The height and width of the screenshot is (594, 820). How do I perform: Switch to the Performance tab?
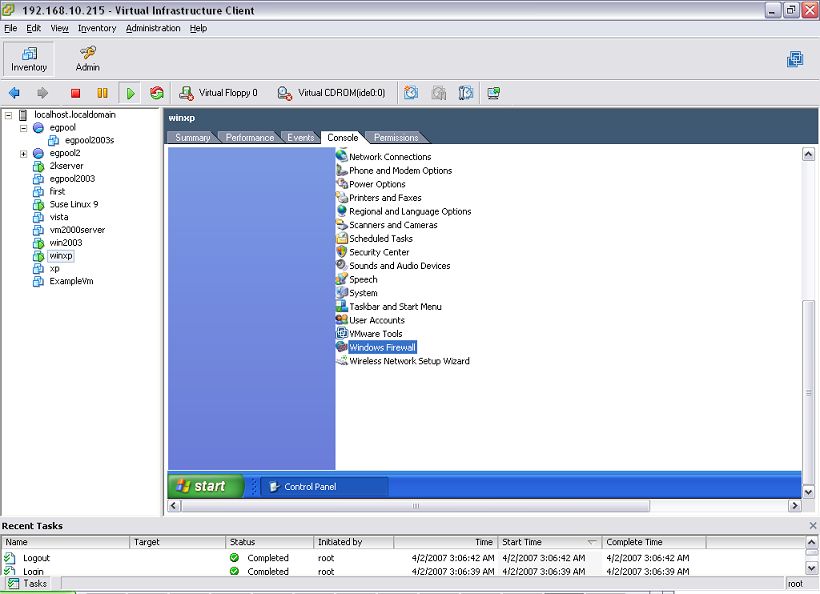click(249, 138)
